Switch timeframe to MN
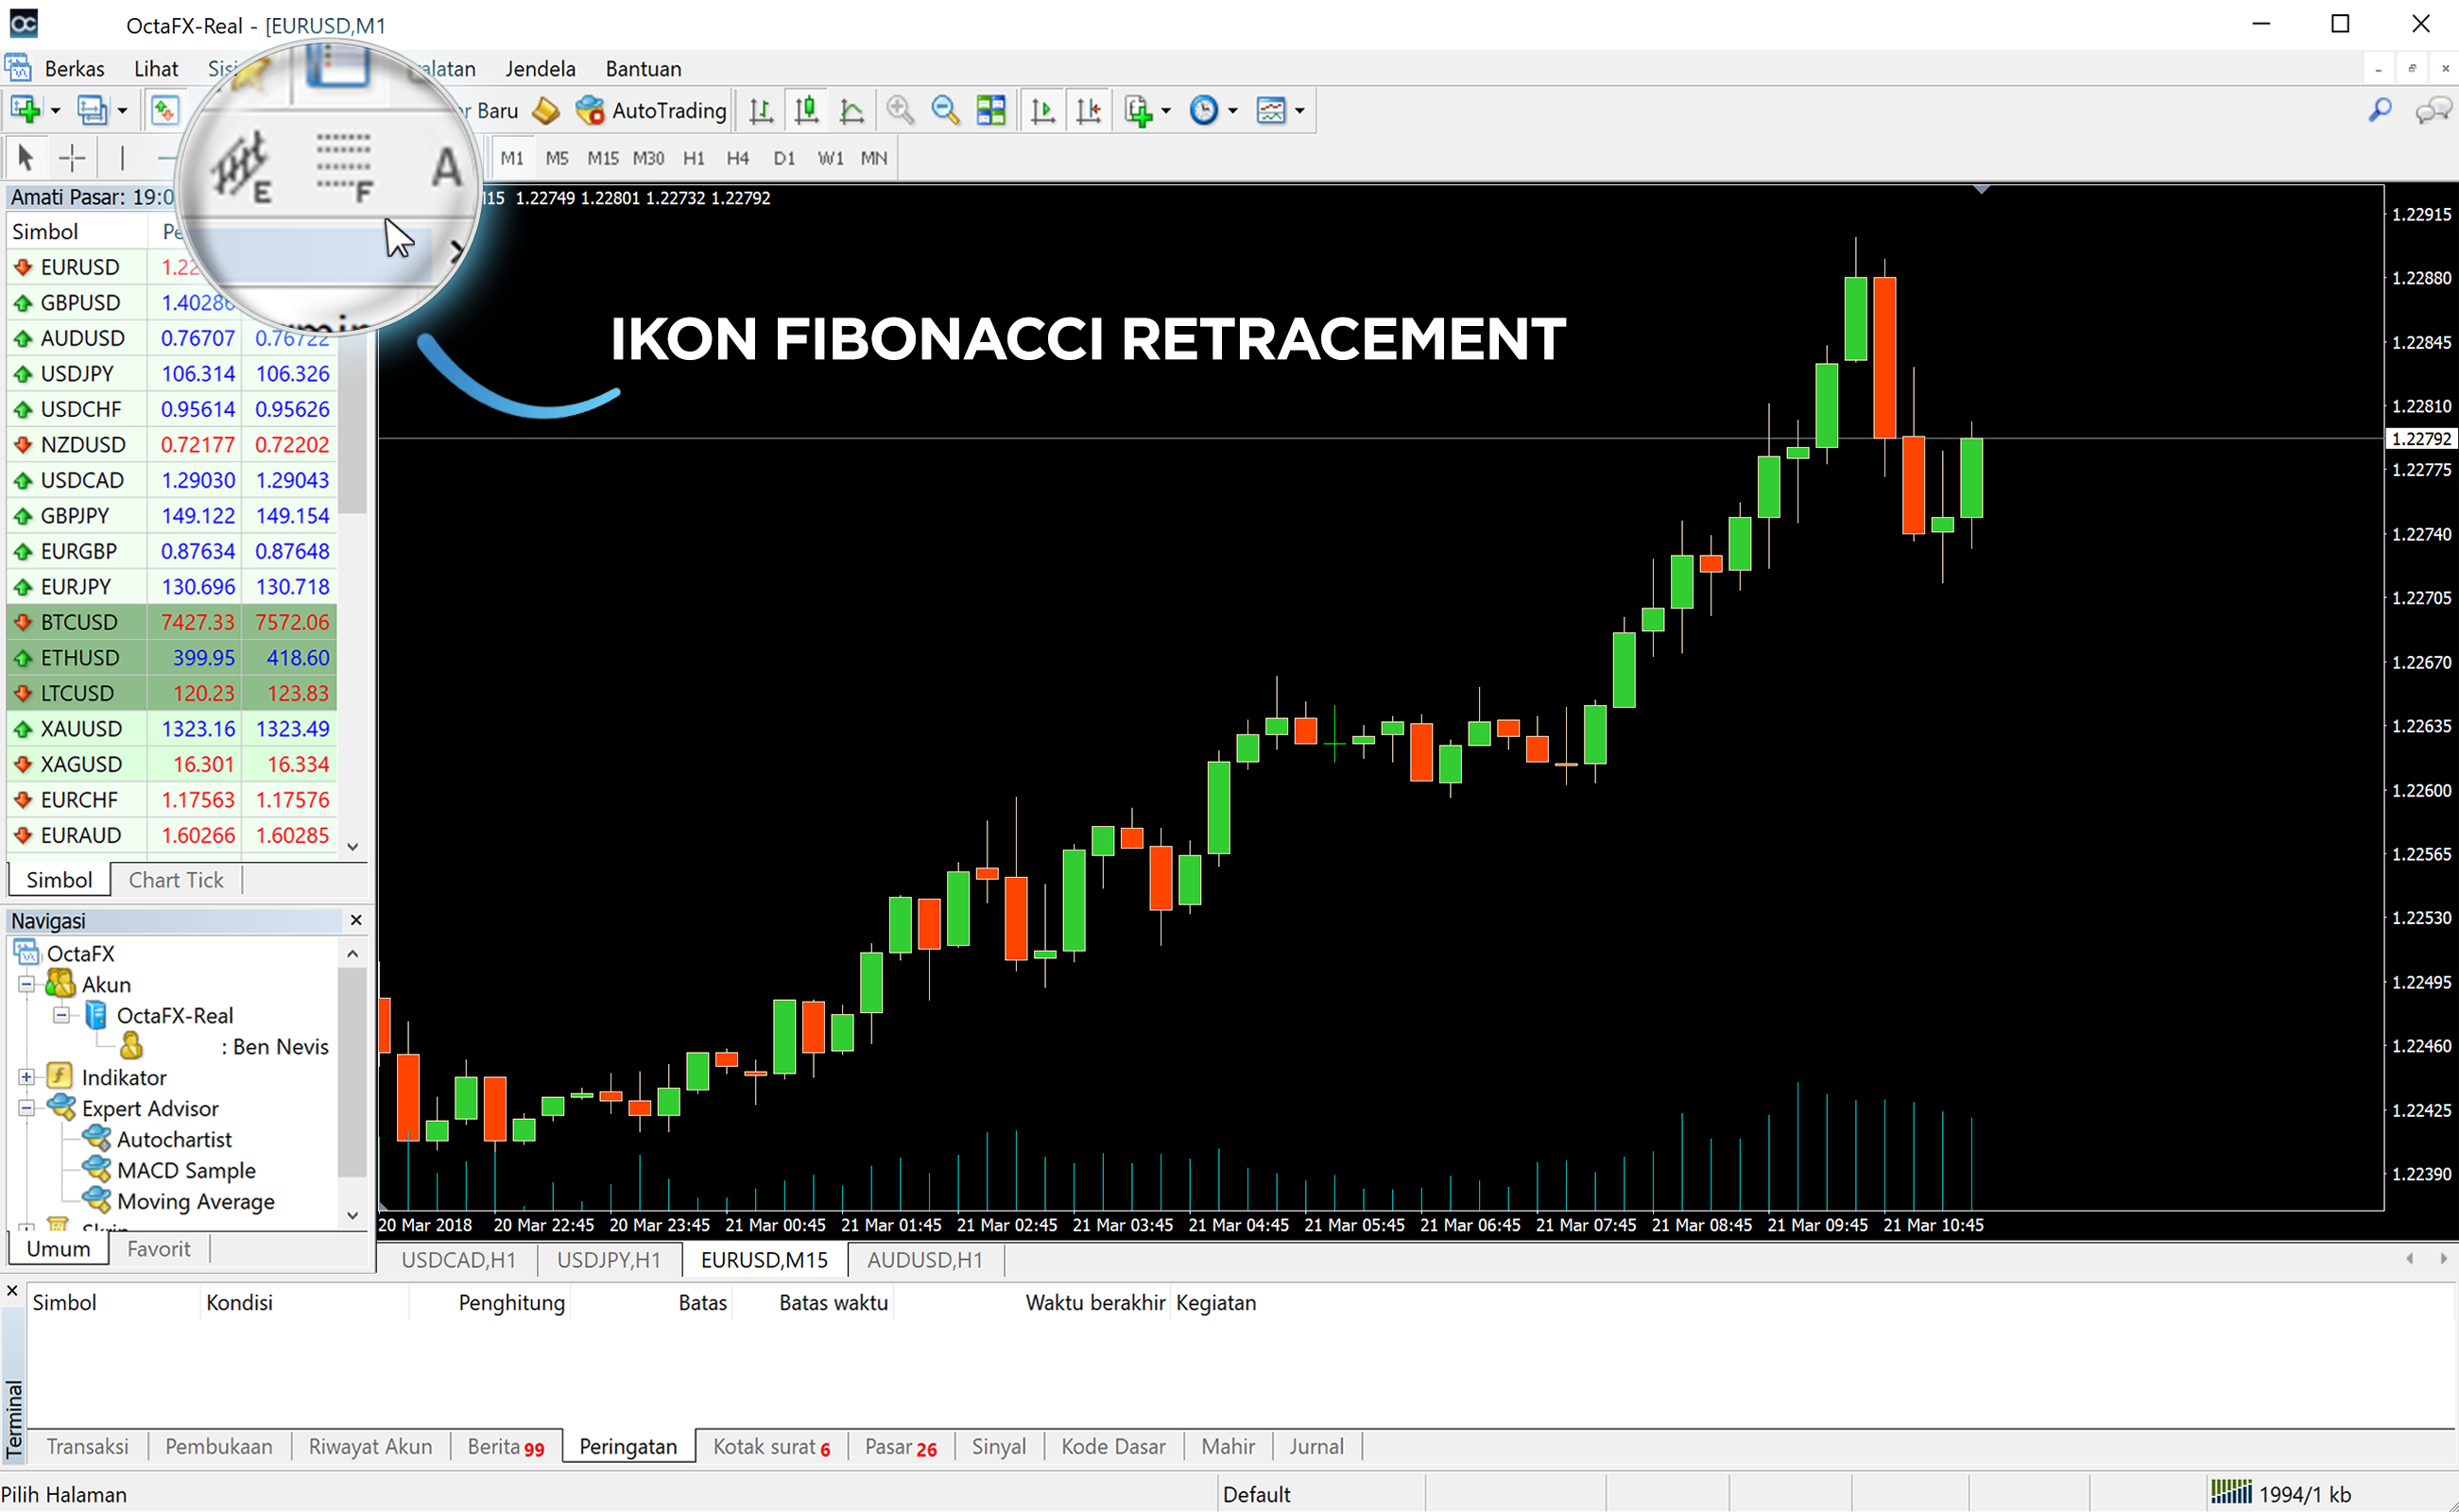The width and height of the screenshot is (2459, 1512). pyautogui.click(x=874, y=158)
